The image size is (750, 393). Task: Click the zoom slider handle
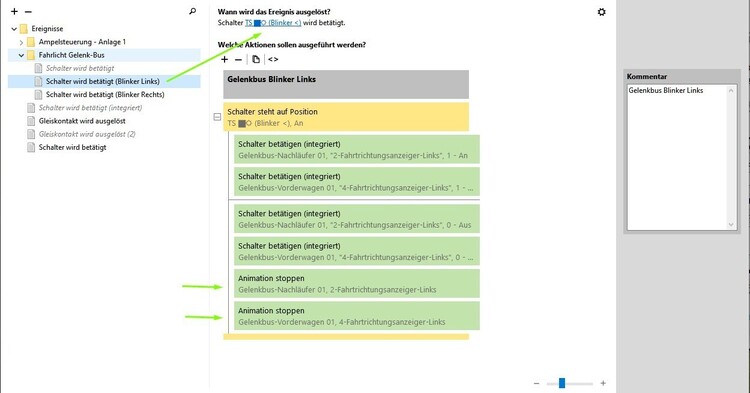pos(562,383)
